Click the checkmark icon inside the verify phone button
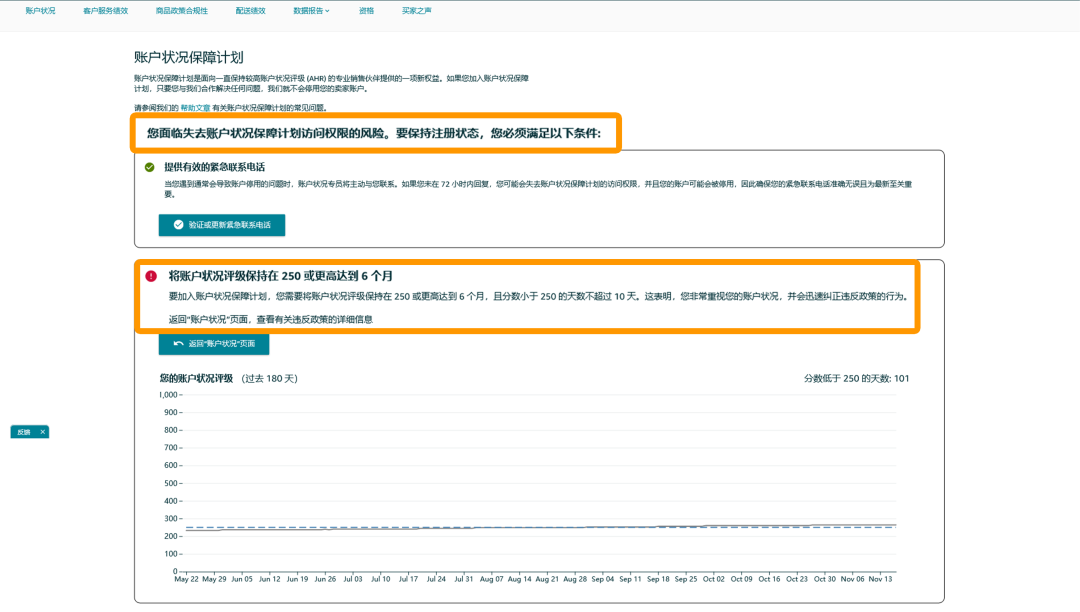 [178, 225]
